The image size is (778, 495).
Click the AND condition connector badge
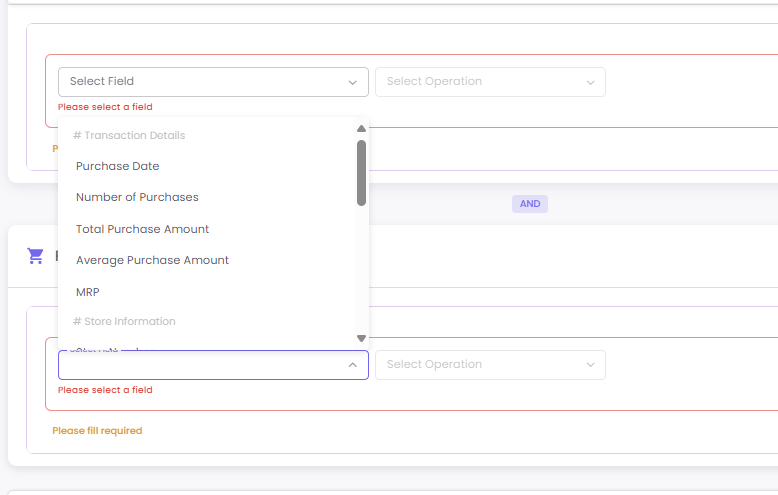[530, 204]
